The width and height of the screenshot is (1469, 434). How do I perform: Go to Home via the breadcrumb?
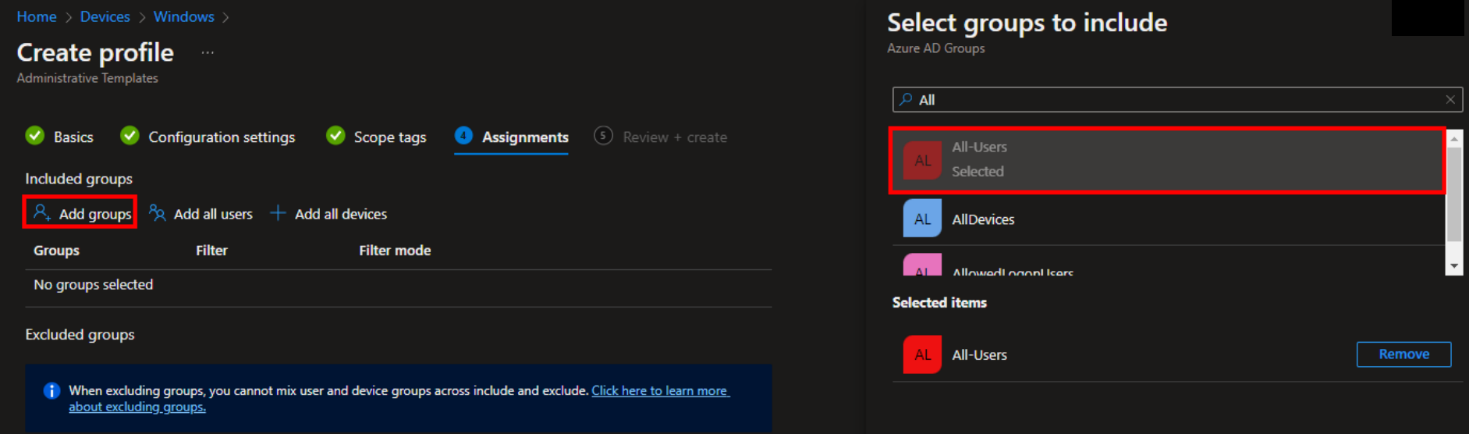tap(36, 17)
